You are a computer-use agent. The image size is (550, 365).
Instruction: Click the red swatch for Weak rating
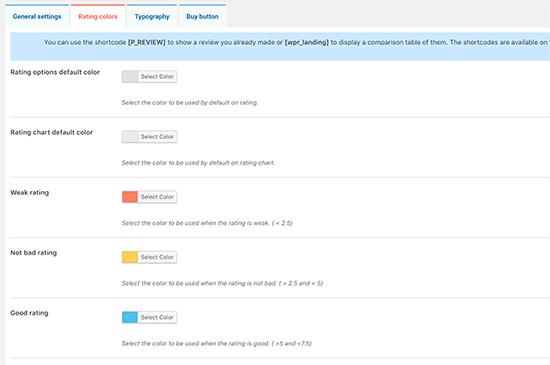[x=130, y=197]
